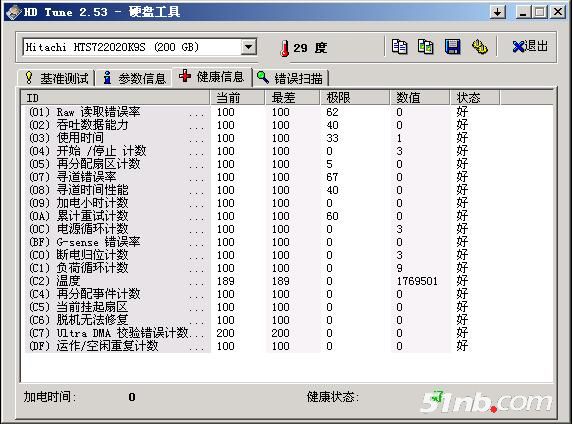Click the 退出 exit button
This screenshot has width=573, height=425.
(530, 47)
